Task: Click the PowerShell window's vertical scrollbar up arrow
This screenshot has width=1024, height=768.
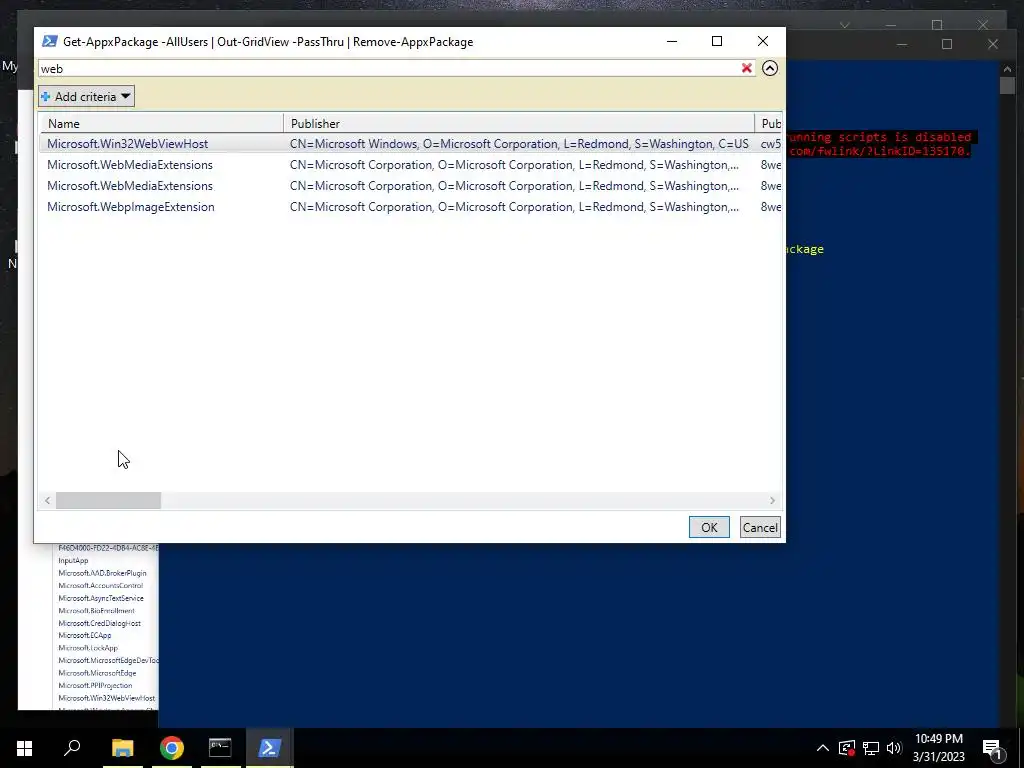Action: 1007,69
